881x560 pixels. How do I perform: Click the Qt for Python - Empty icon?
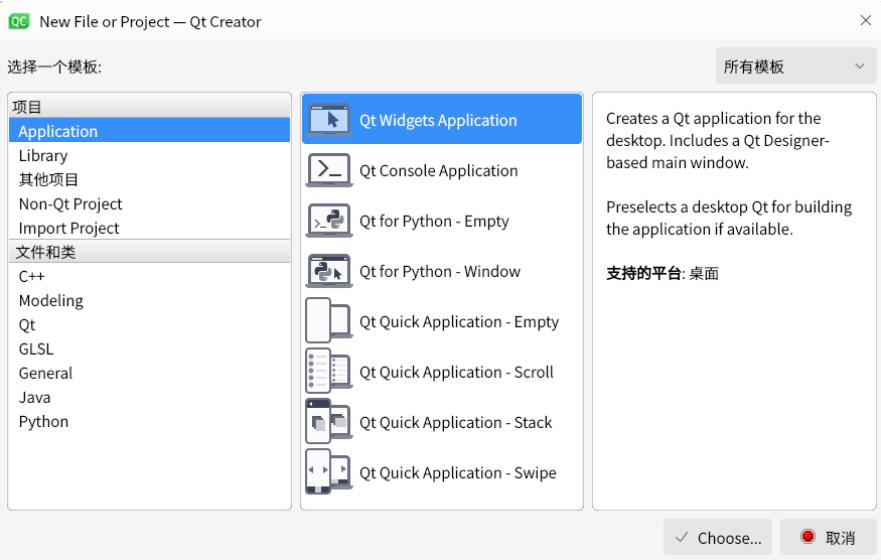point(329,221)
